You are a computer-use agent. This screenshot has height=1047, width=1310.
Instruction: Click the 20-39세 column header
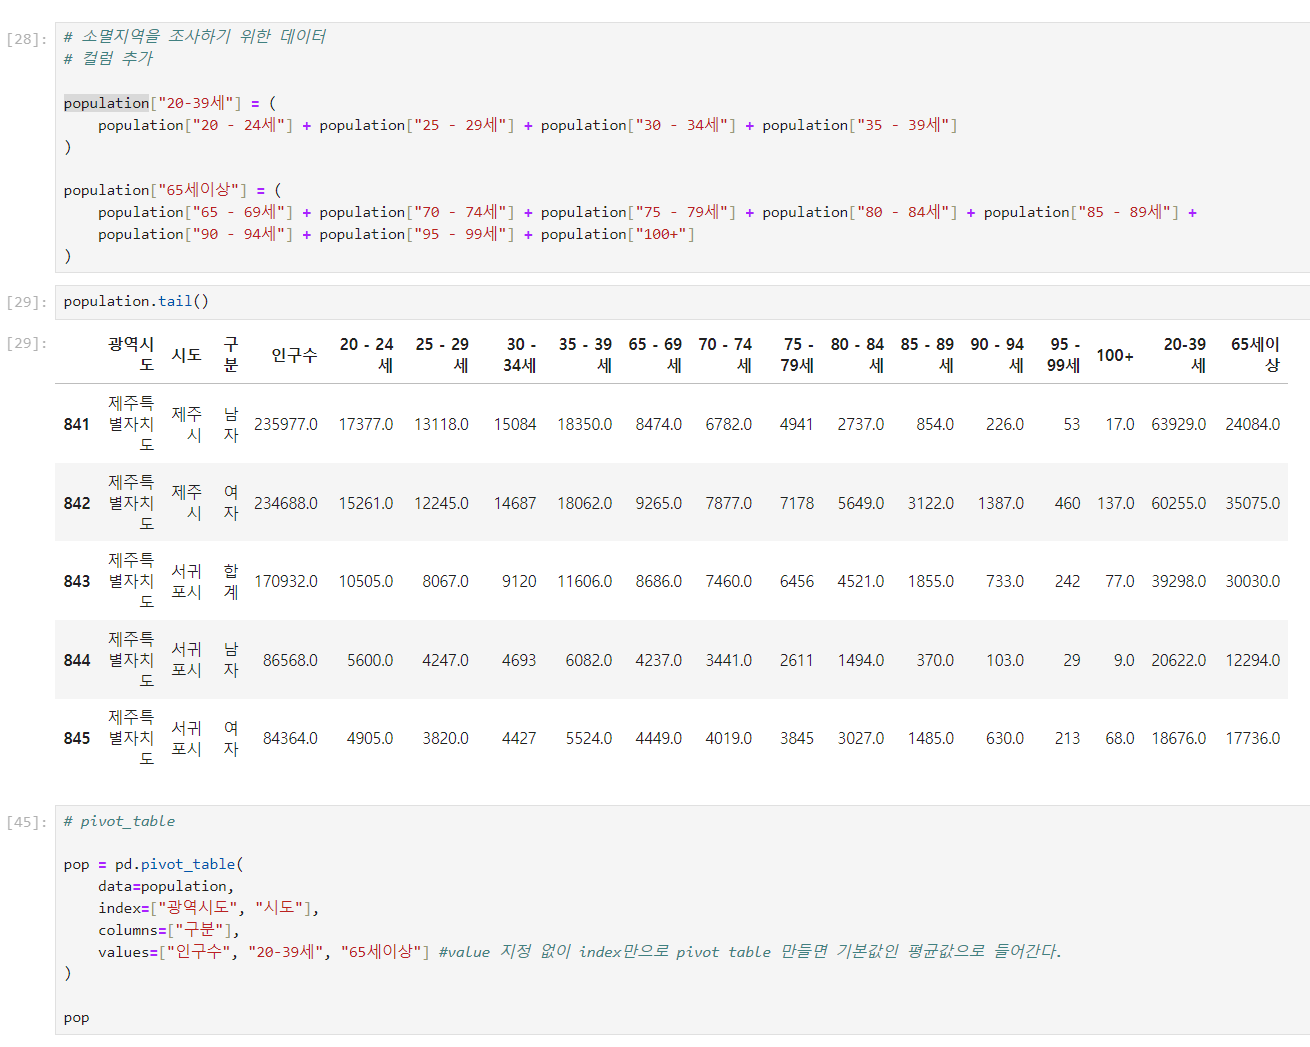1185,354
